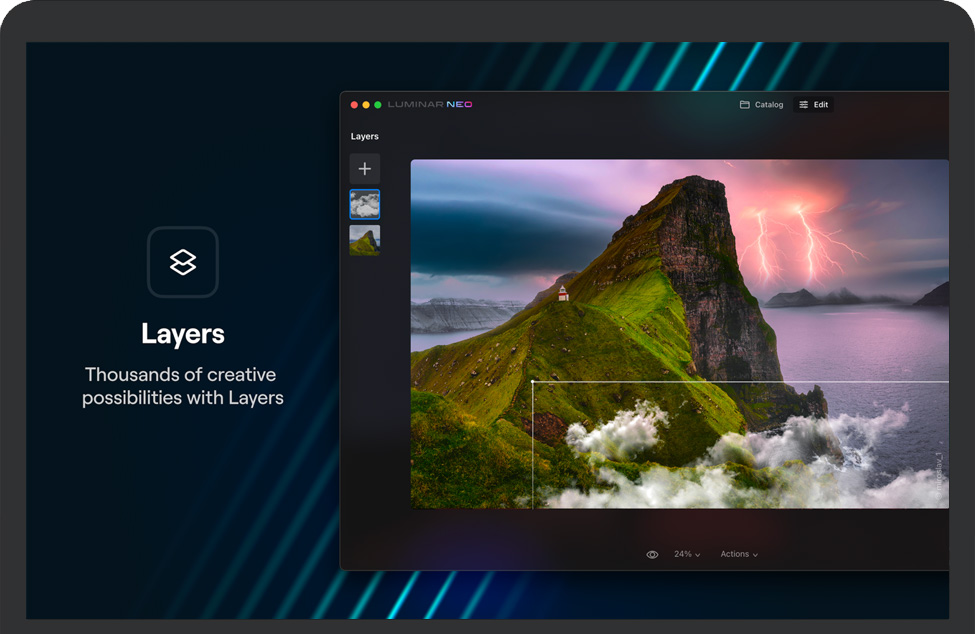Toggle the preview eye icon
This screenshot has width=975, height=634.
coord(652,554)
